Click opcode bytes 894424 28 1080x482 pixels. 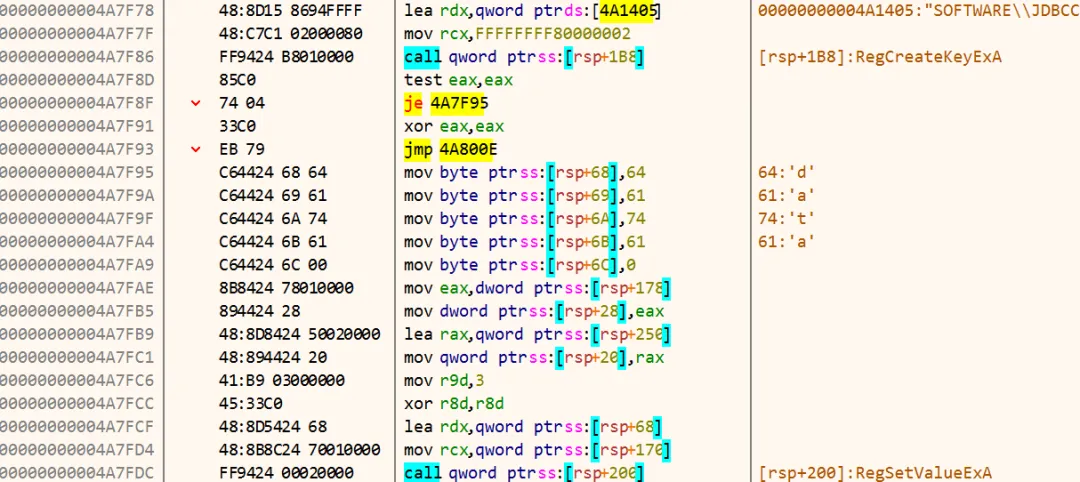[260, 311]
